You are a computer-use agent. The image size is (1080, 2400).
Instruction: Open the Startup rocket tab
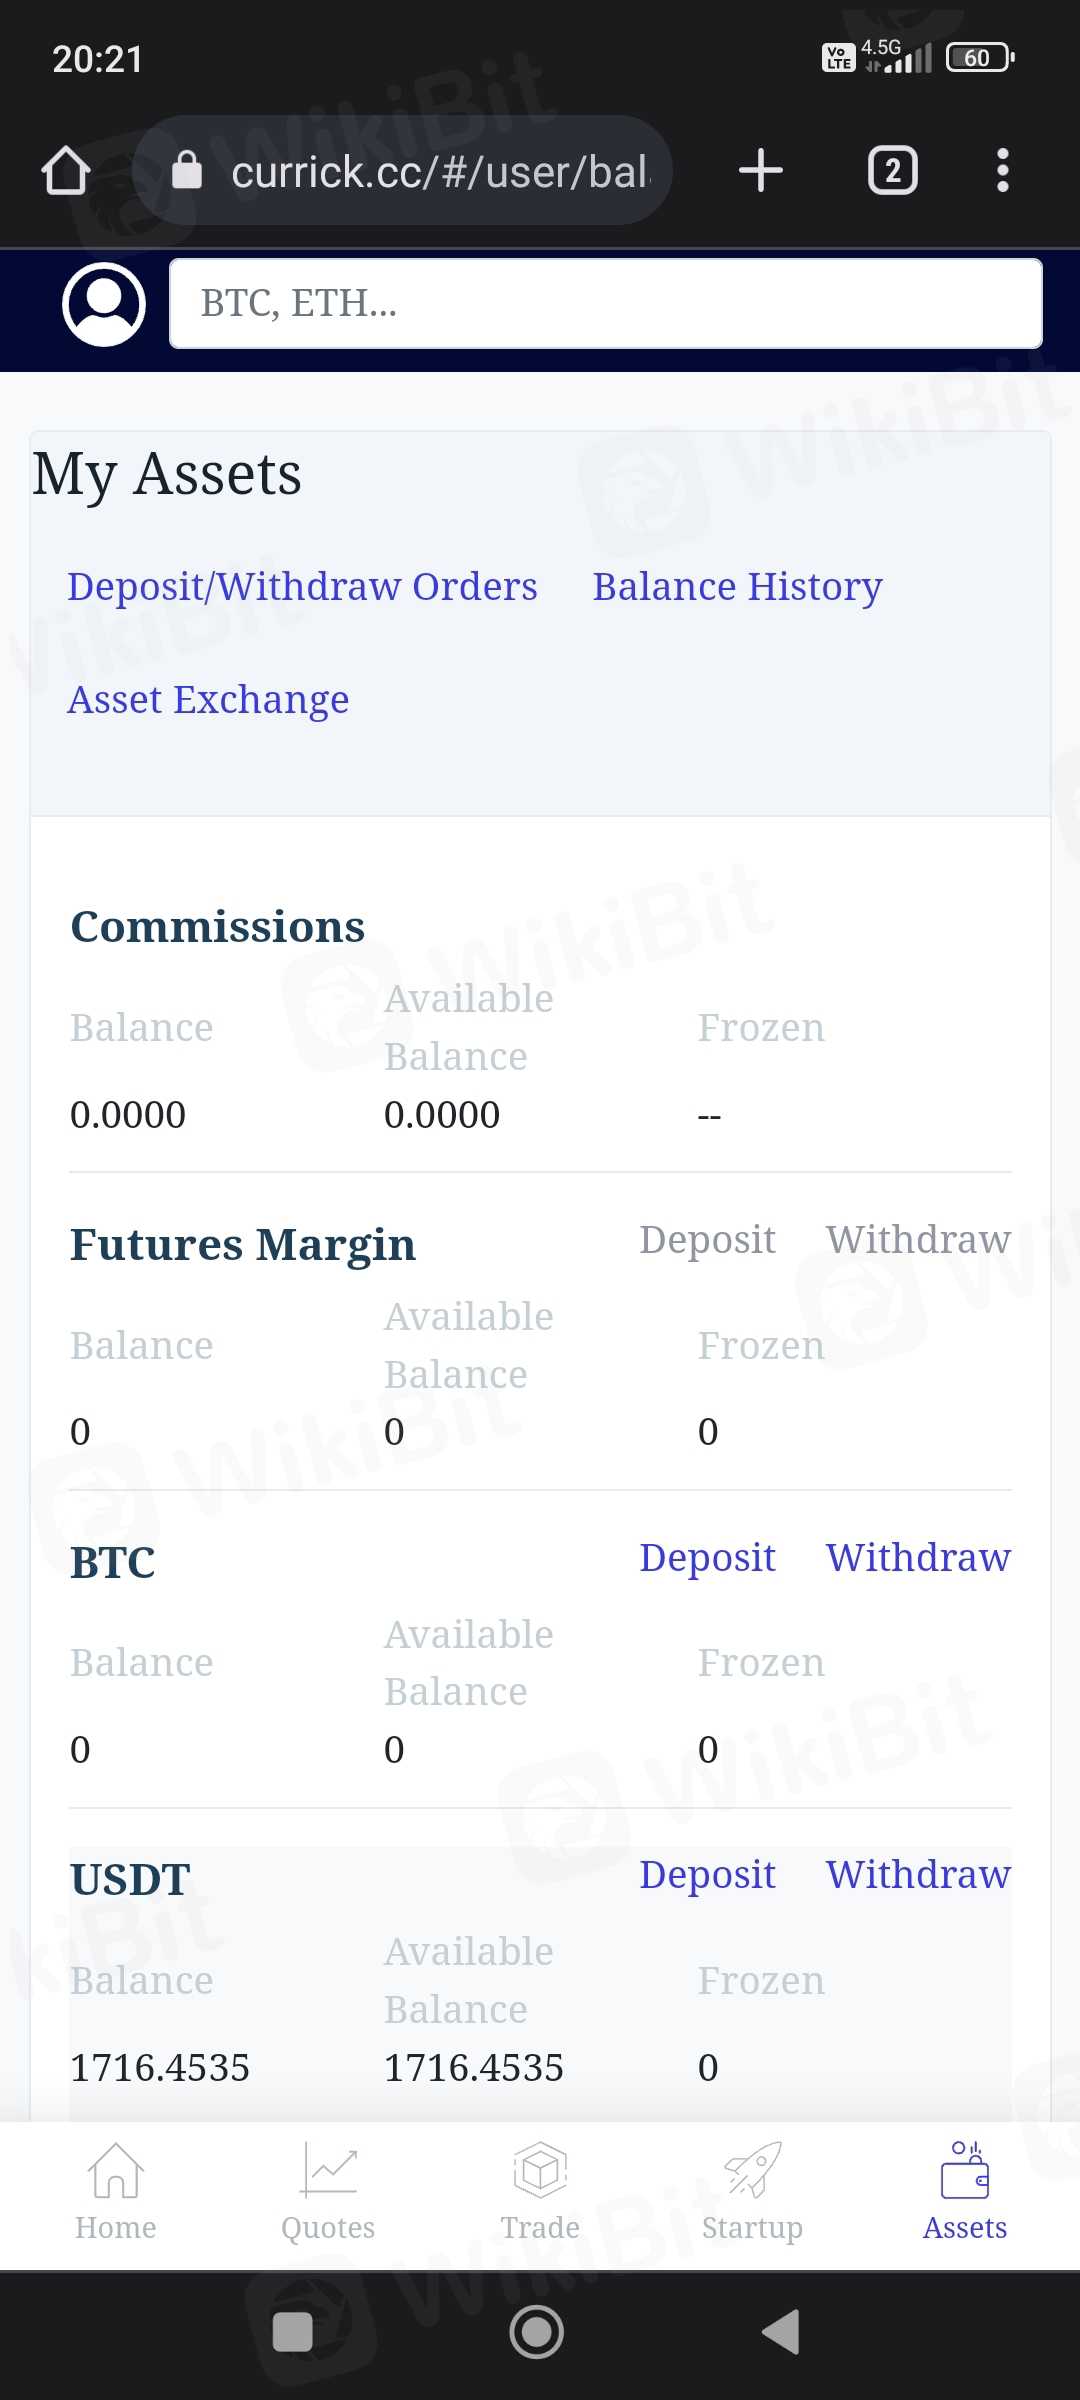coord(752,2192)
